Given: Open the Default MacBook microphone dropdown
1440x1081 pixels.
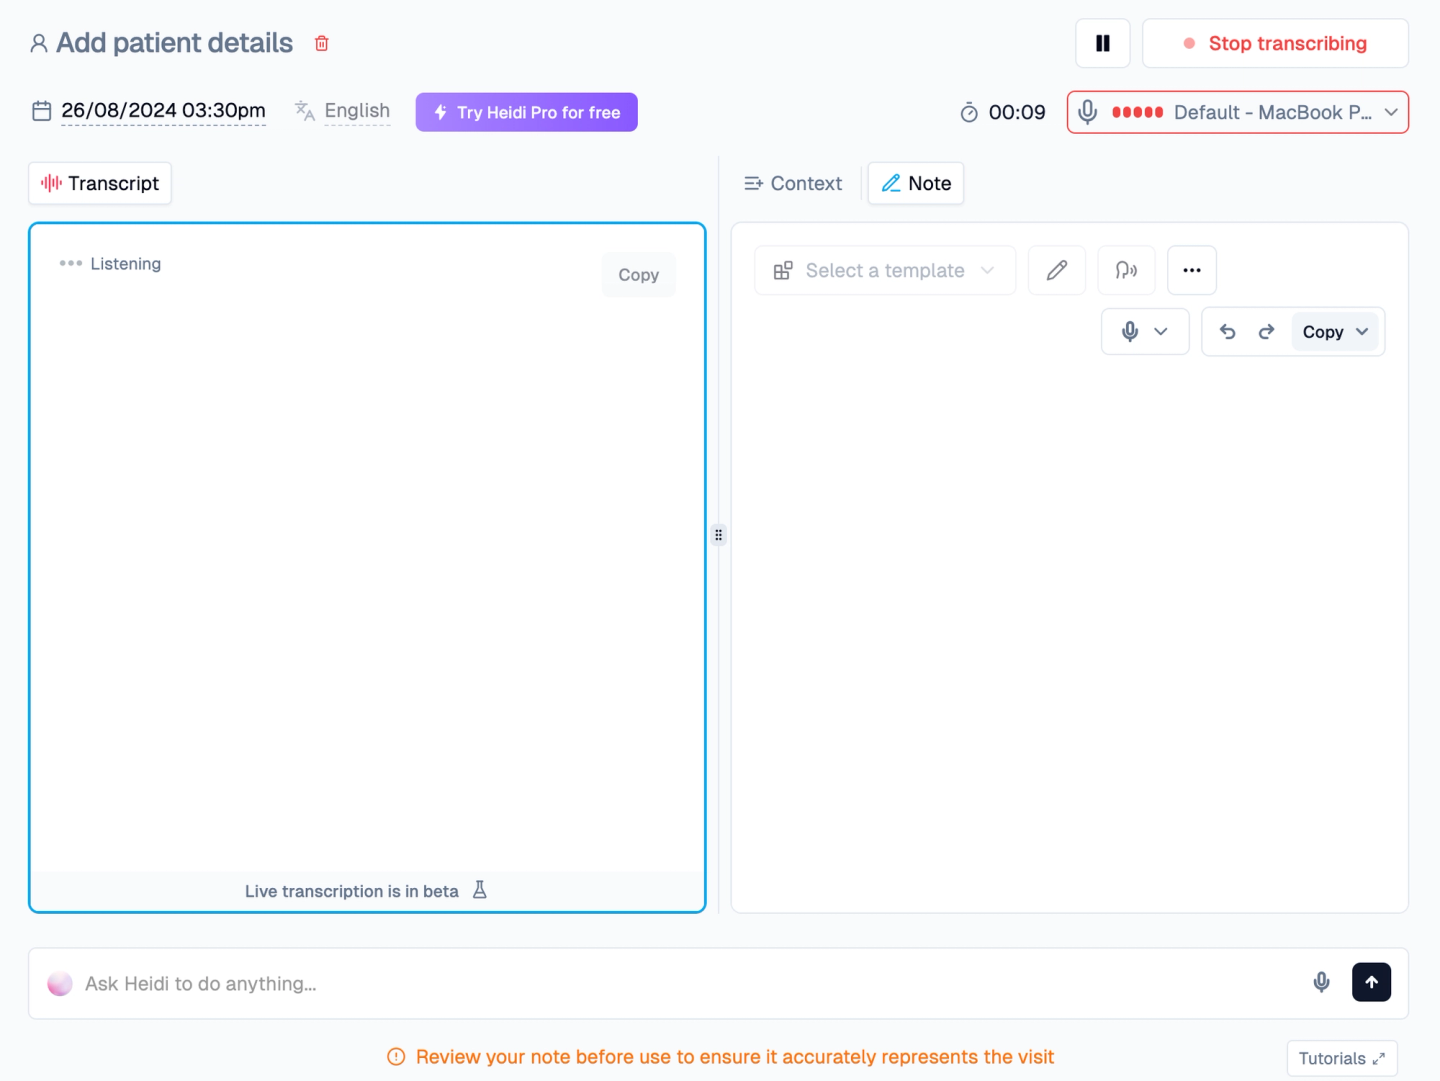Looking at the screenshot, I should [1238, 112].
